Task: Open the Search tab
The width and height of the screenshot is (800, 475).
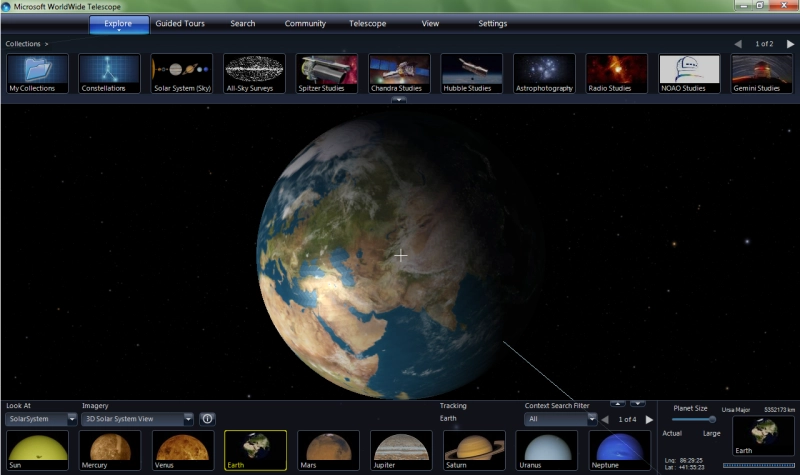Action: click(242, 23)
